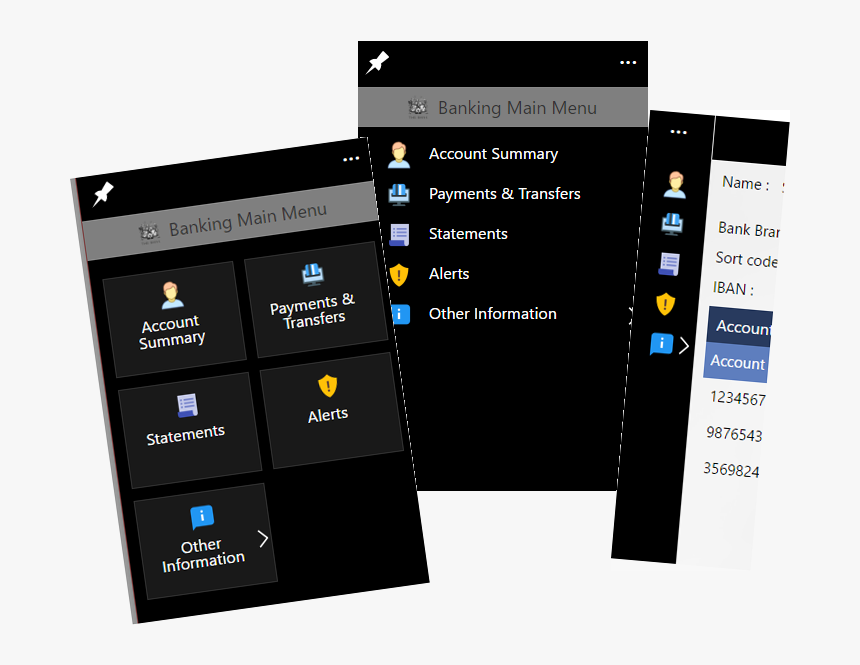The image size is (860, 665).
Task: Click the blue info icon in the collapsed sidebar
Action: (661, 345)
